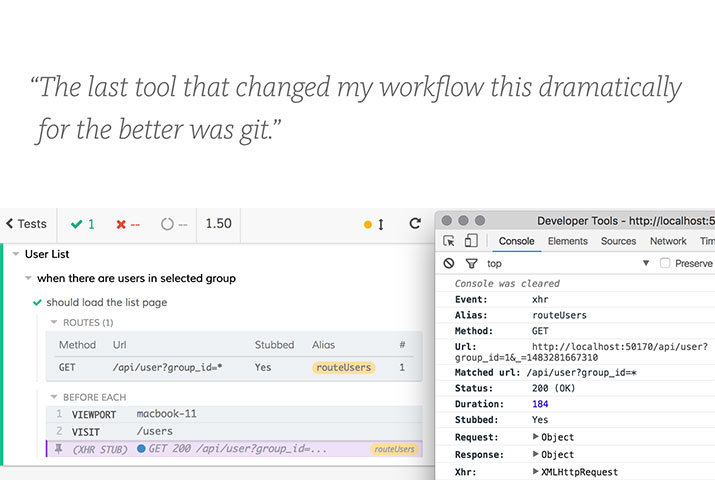Collapse the ROUTES (1) section
This screenshot has height=480, width=715.
54,323
